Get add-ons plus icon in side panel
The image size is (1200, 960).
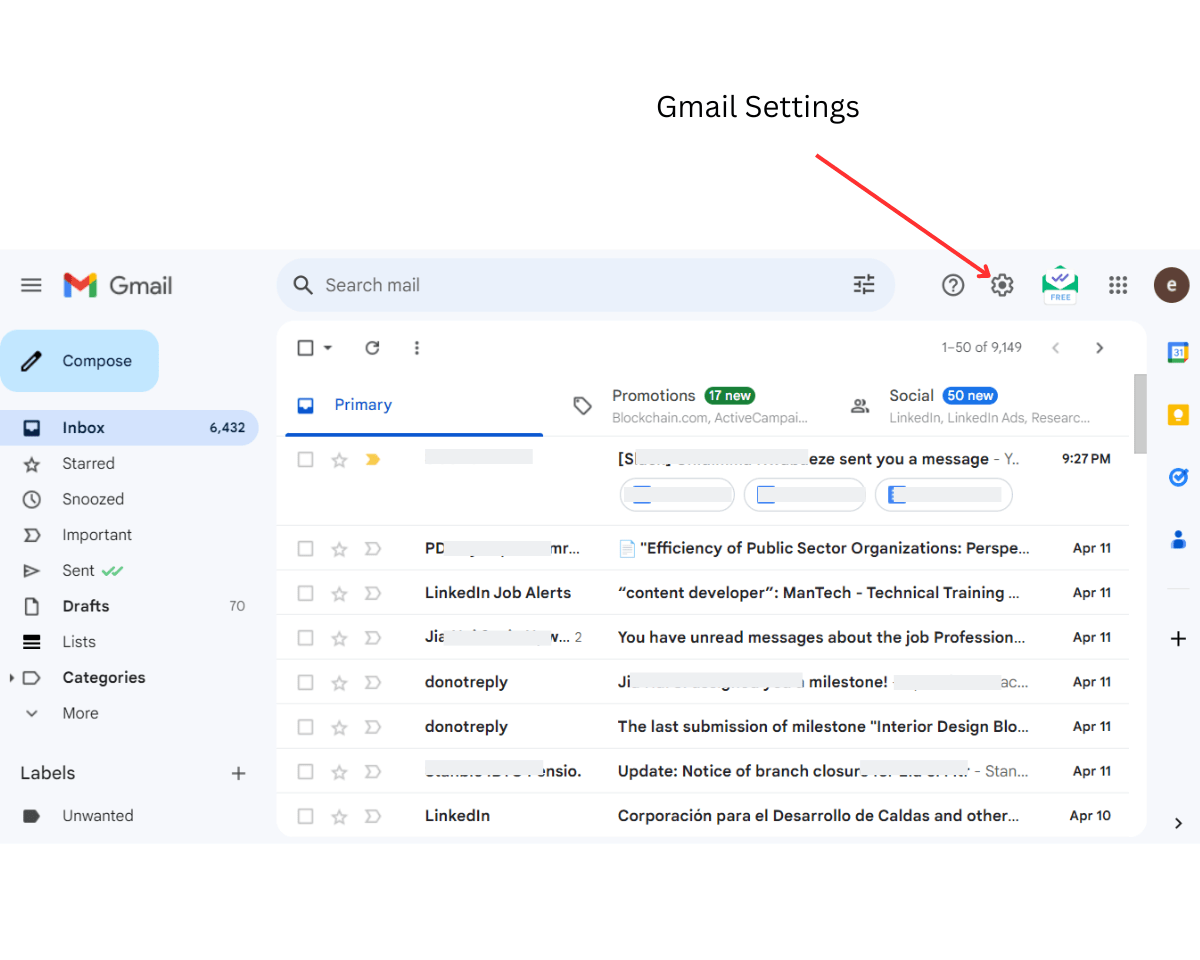tap(1178, 638)
